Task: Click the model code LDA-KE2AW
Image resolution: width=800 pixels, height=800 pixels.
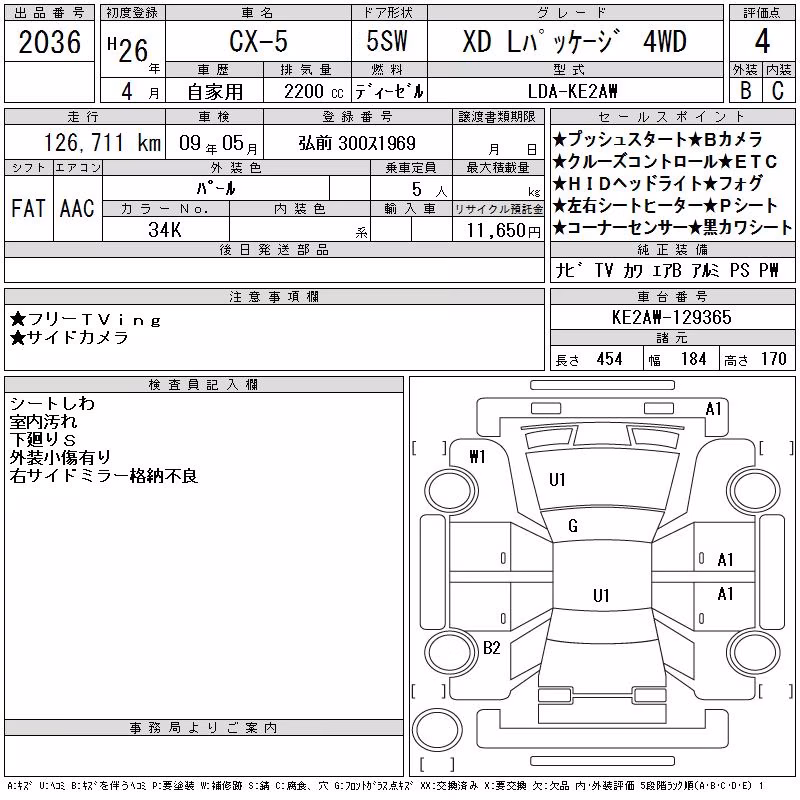Action: (572, 92)
